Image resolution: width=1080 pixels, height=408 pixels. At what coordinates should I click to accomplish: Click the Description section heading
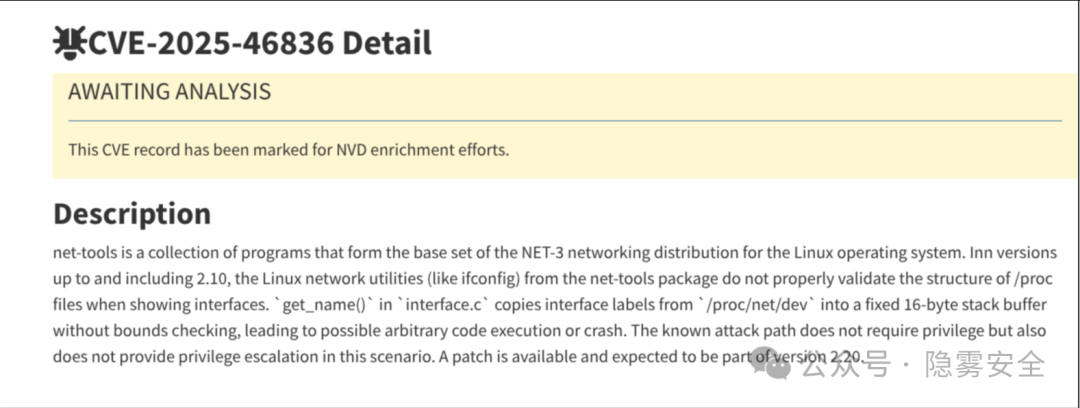tap(131, 214)
